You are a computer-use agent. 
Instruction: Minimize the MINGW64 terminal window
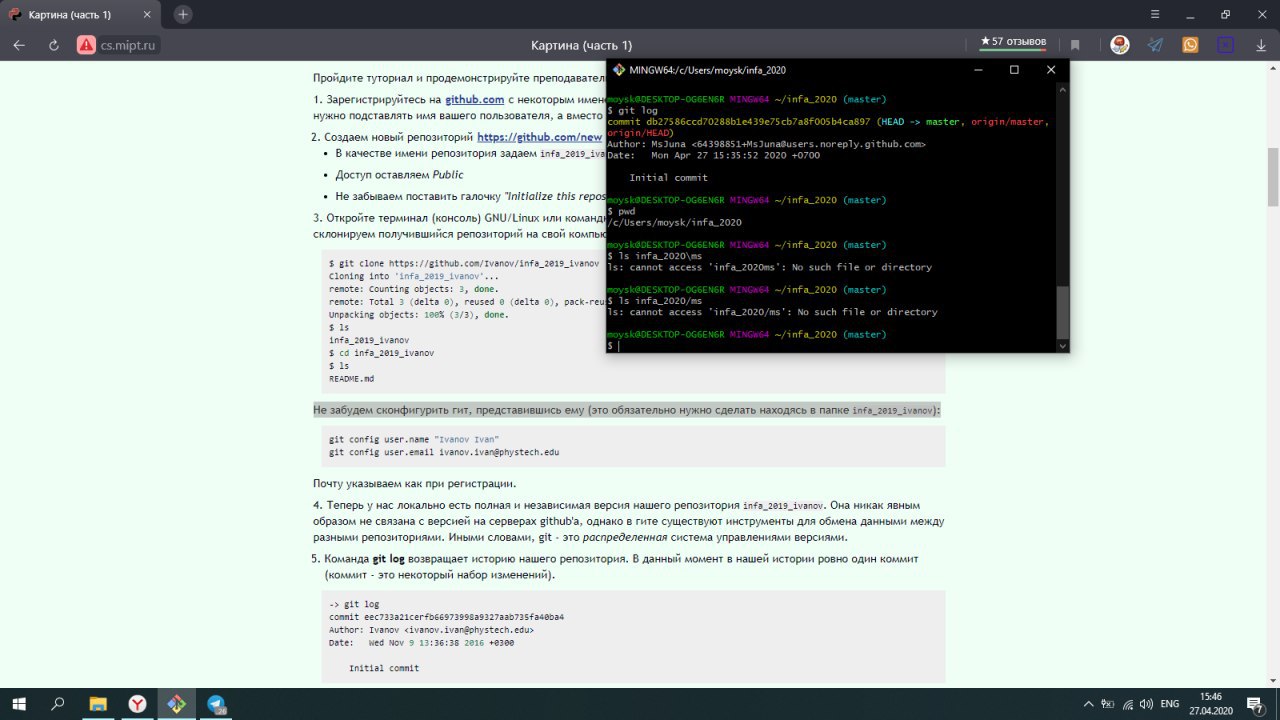(978, 70)
